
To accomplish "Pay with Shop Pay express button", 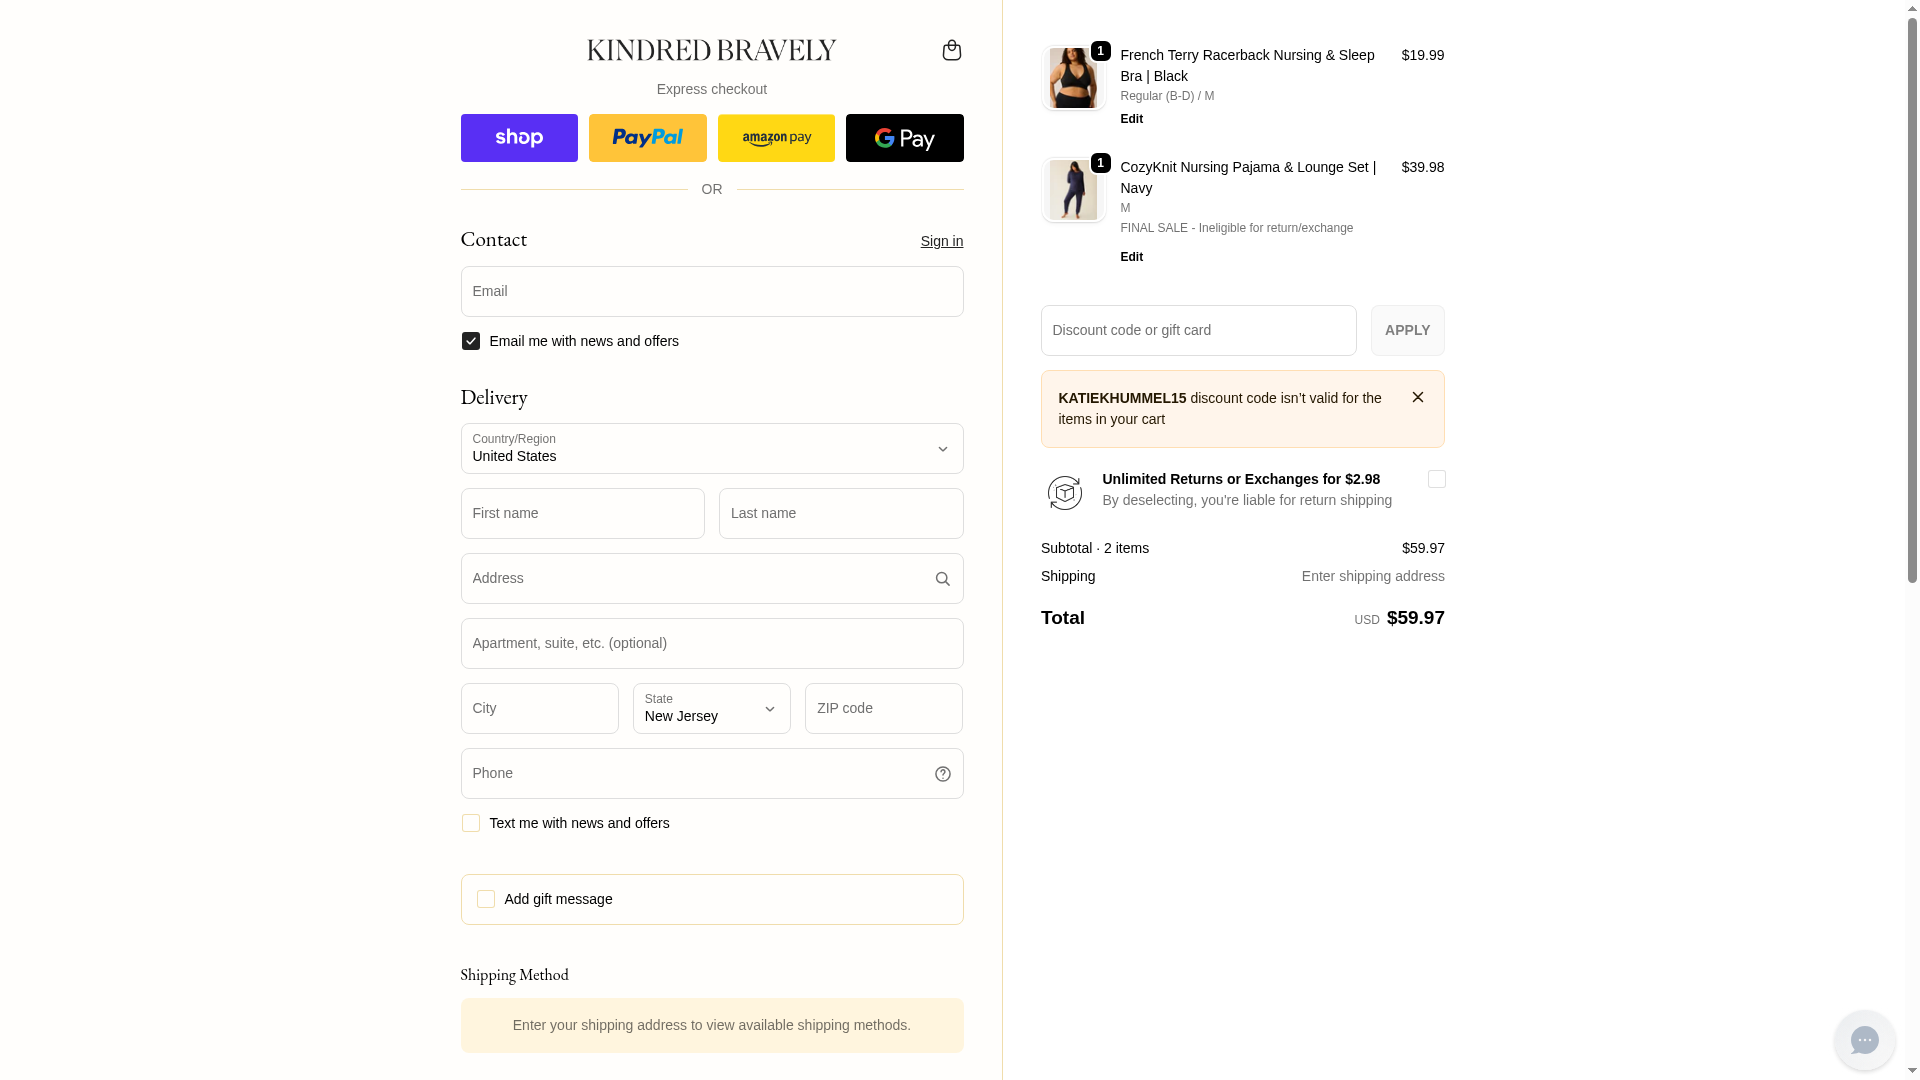I will pos(519,138).
